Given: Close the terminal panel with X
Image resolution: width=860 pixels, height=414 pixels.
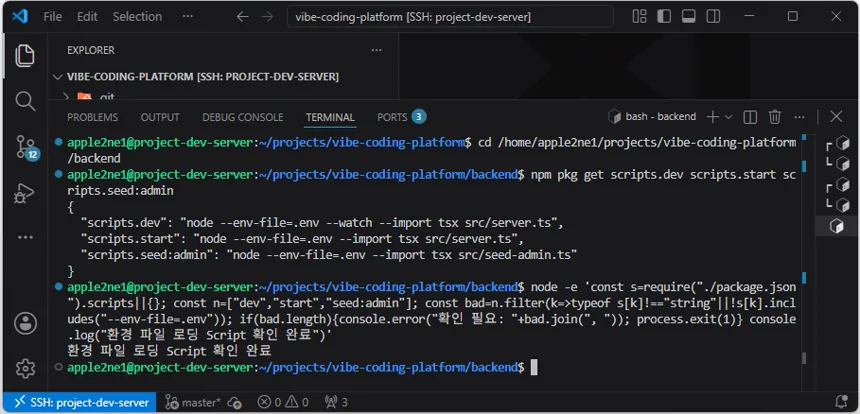Looking at the screenshot, I should point(836,116).
